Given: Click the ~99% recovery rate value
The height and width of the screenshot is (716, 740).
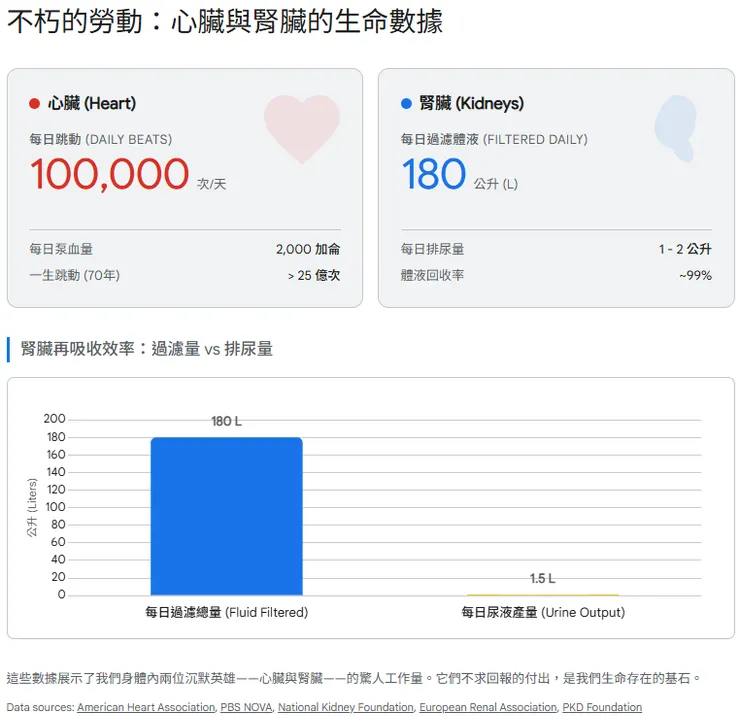Looking at the screenshot, I should pyautogui.click(x=695, y=275).
